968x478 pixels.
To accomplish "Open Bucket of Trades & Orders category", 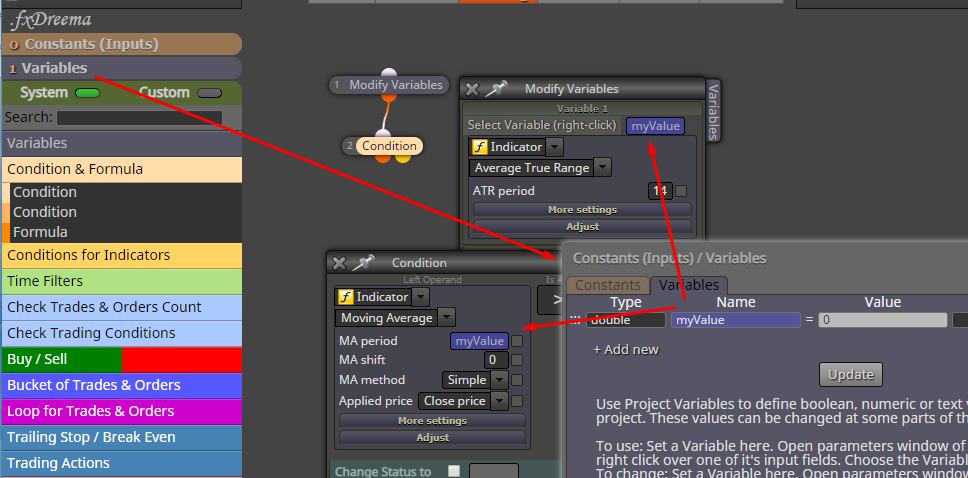I will (x=122, y=385).
